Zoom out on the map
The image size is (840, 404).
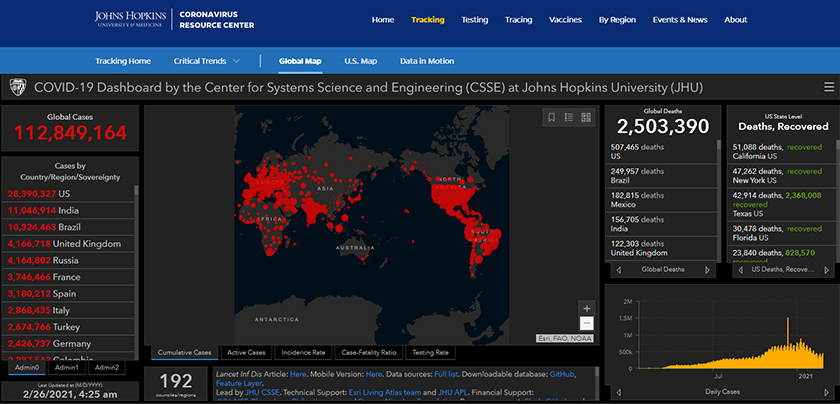click(x=587, y=323)
